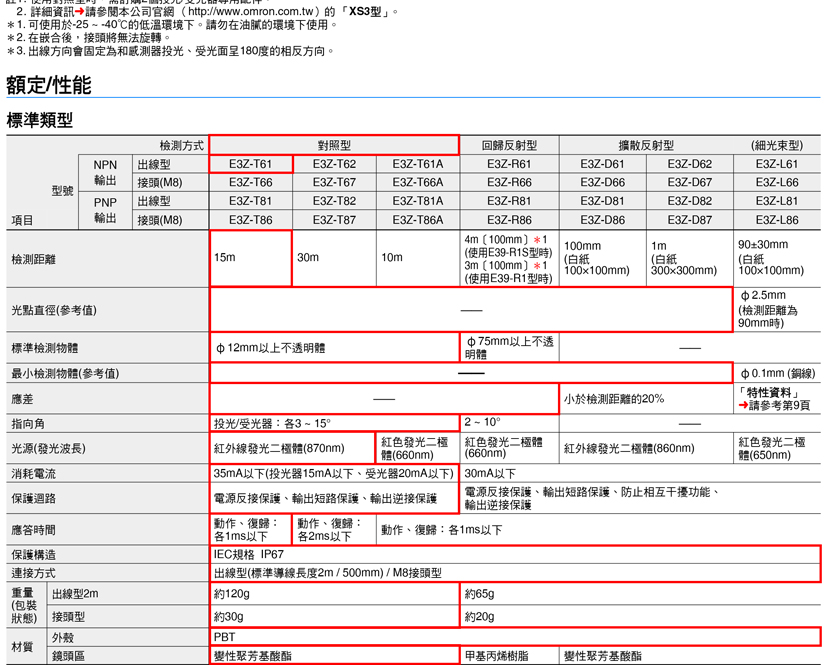This screenshot has width=830, height=665.
Task: Select model cell E3Z-T61A
Action: [x=418, y=164]
